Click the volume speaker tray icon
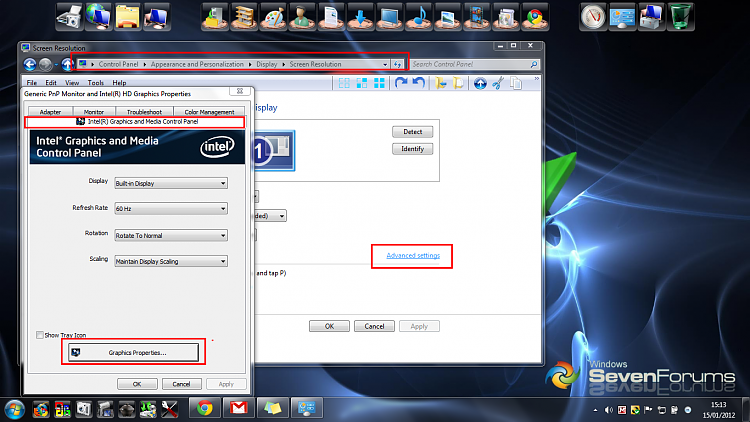Screen dimensions: 750x422 point(608,410)
